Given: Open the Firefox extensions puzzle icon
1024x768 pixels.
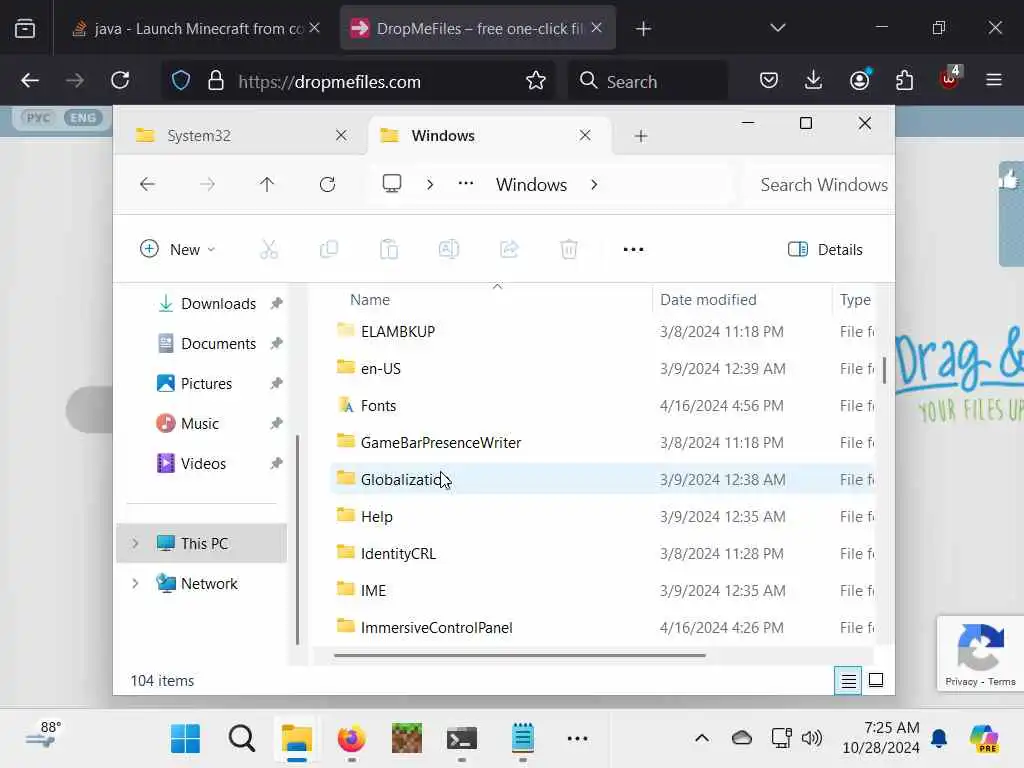Looking at the screenshot, I should (x=904, y=80).
